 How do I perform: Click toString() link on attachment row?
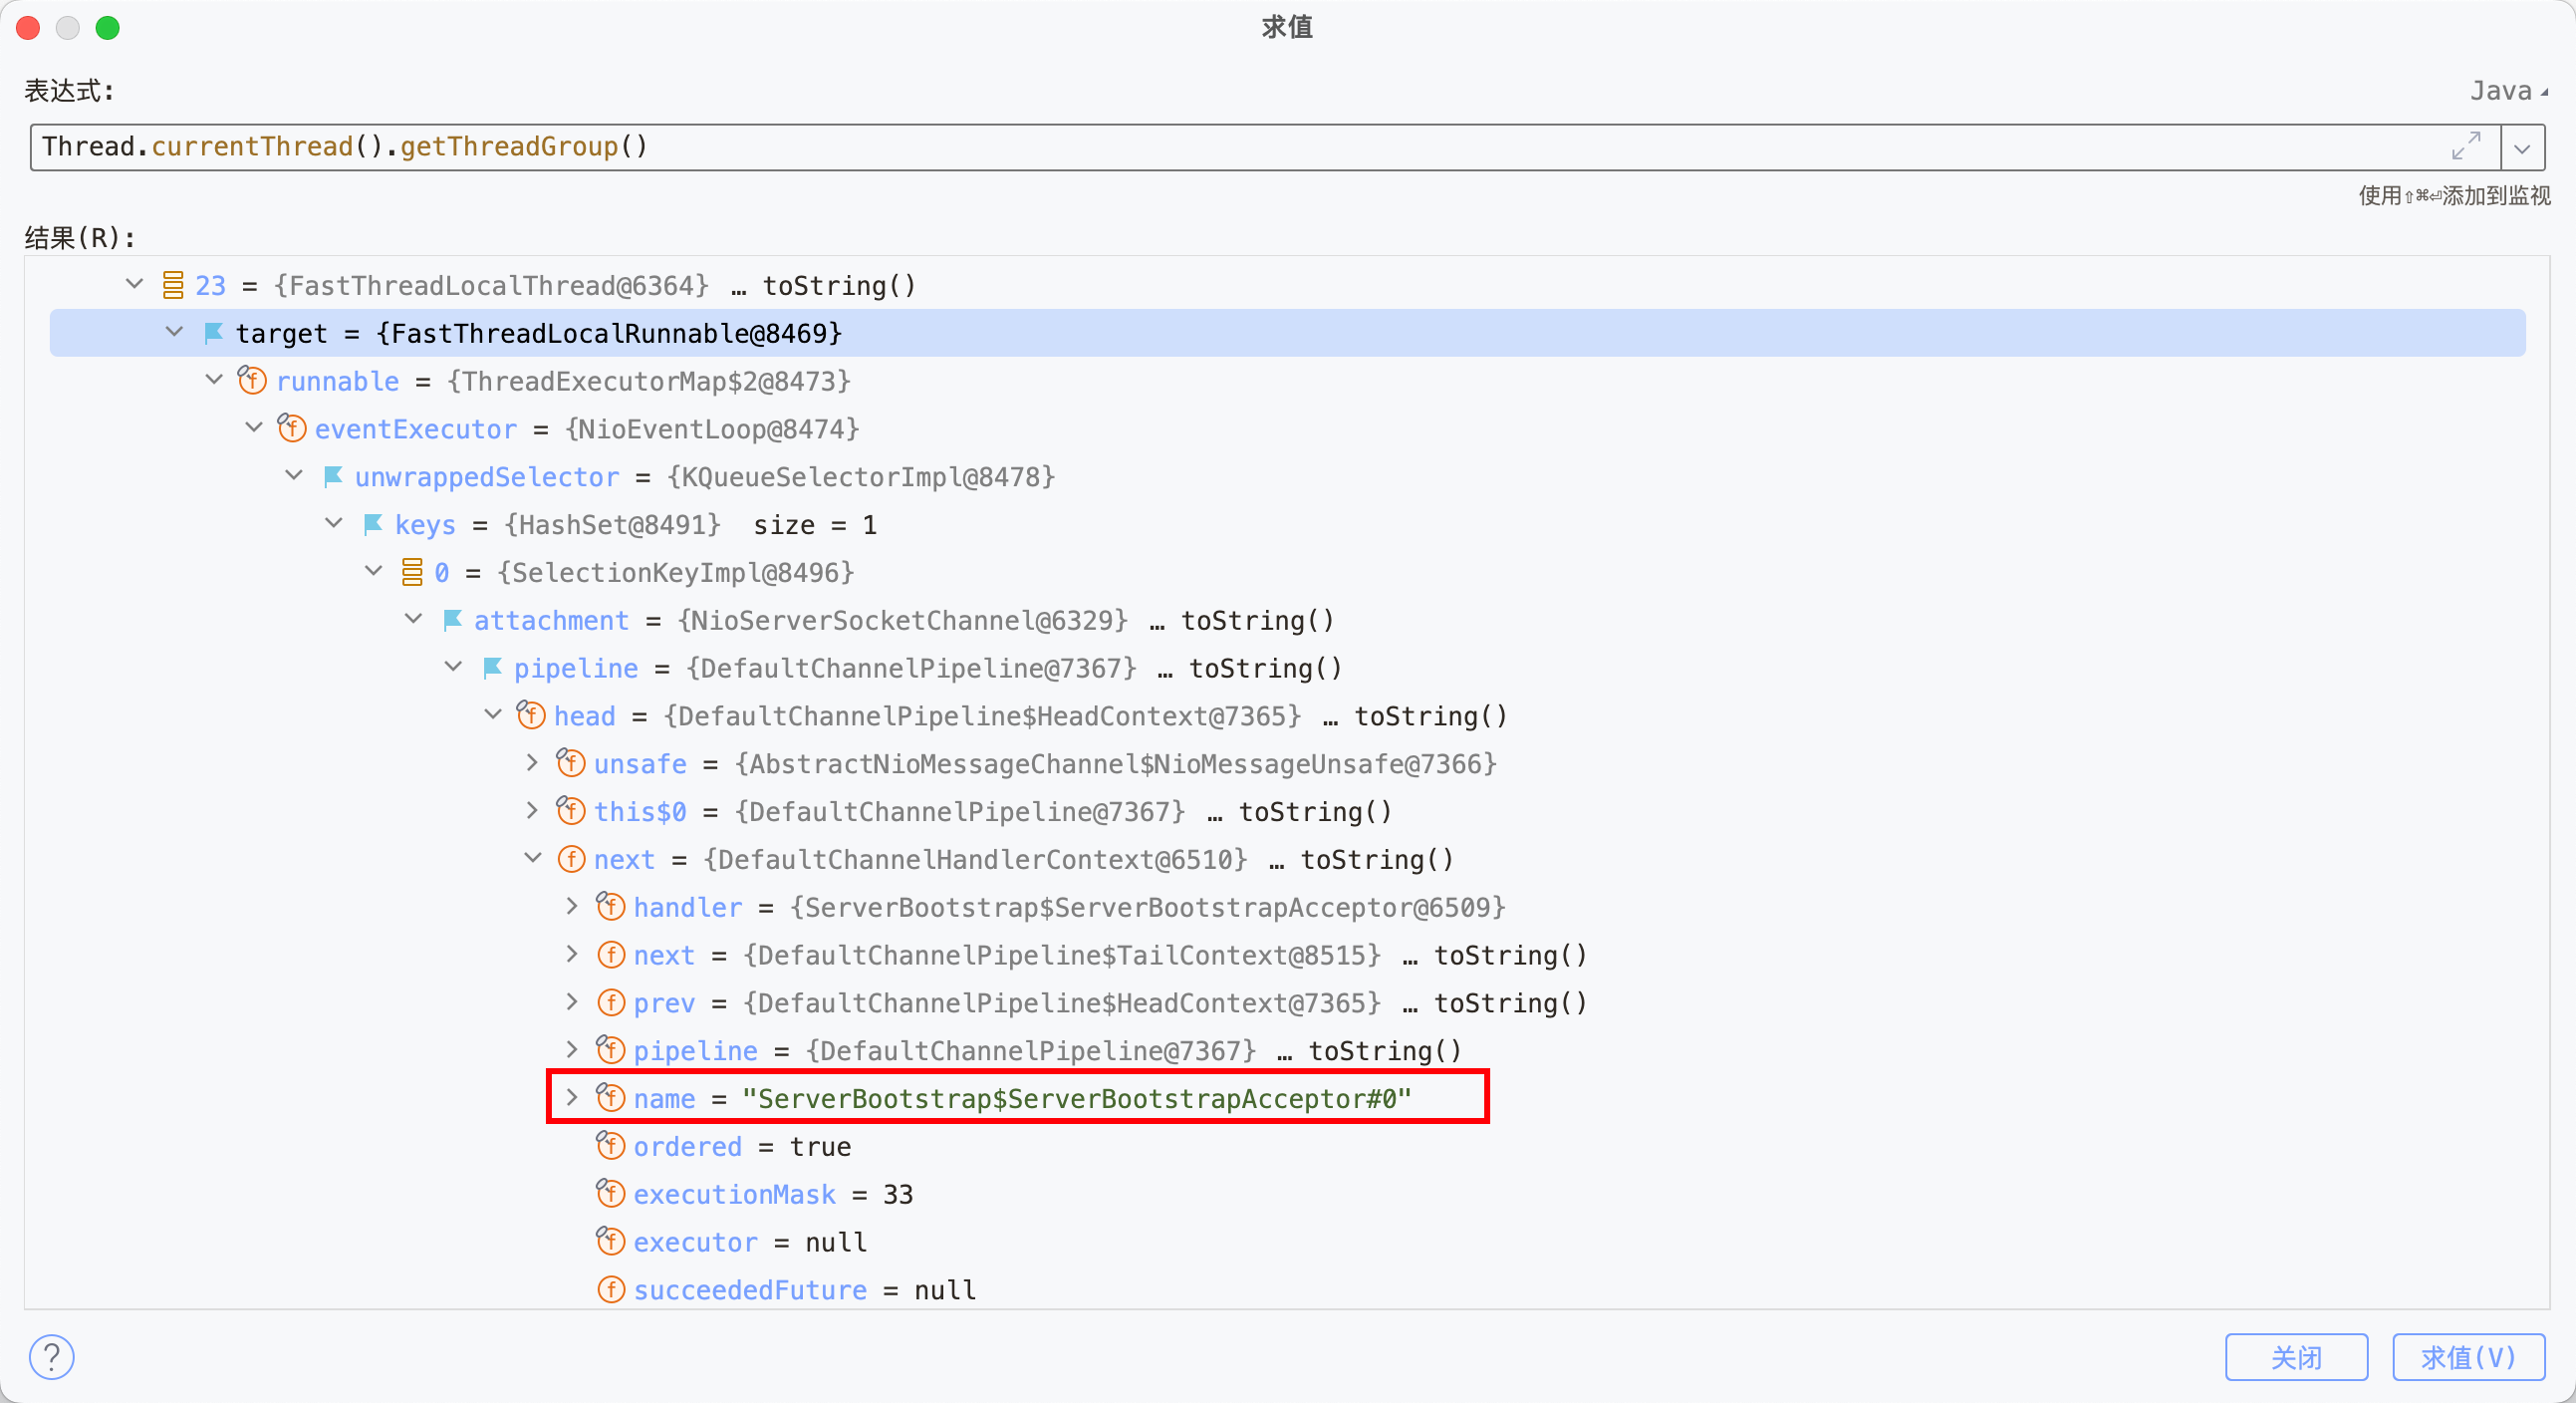(x=1257, y=620)
